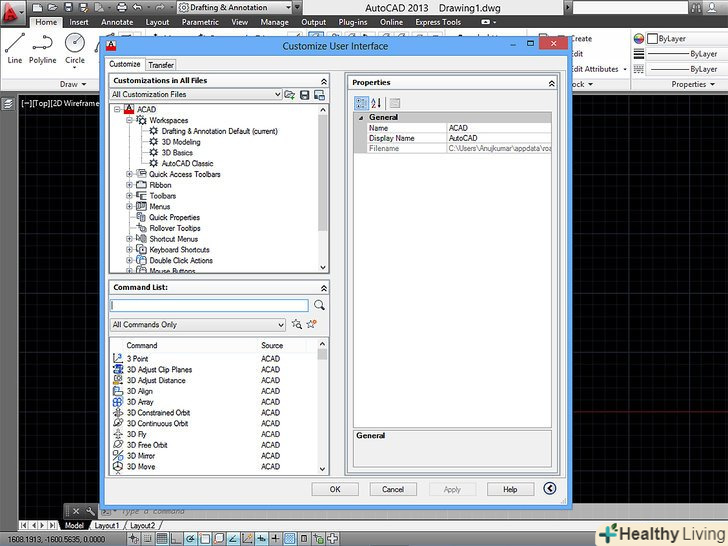The height and width of the screenshot is (546, 728).
Task: Click the Load partial customization file icon
Action: 290,95
